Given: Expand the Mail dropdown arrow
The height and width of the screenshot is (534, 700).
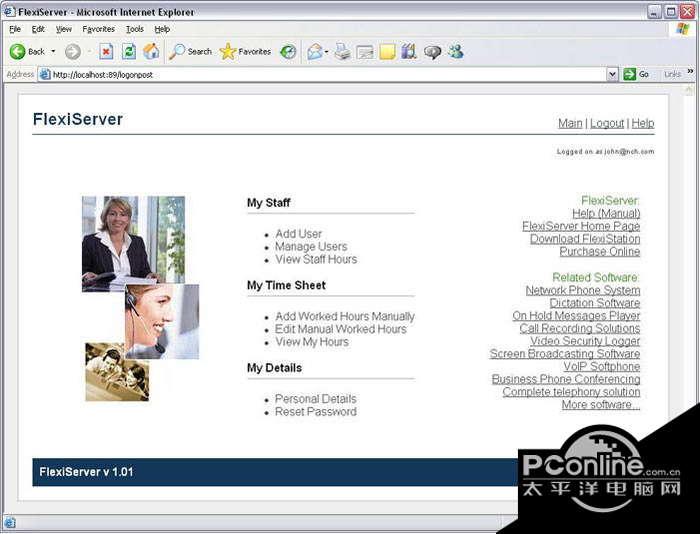Looking at the screenshot, I should click(x=326, y=52).
